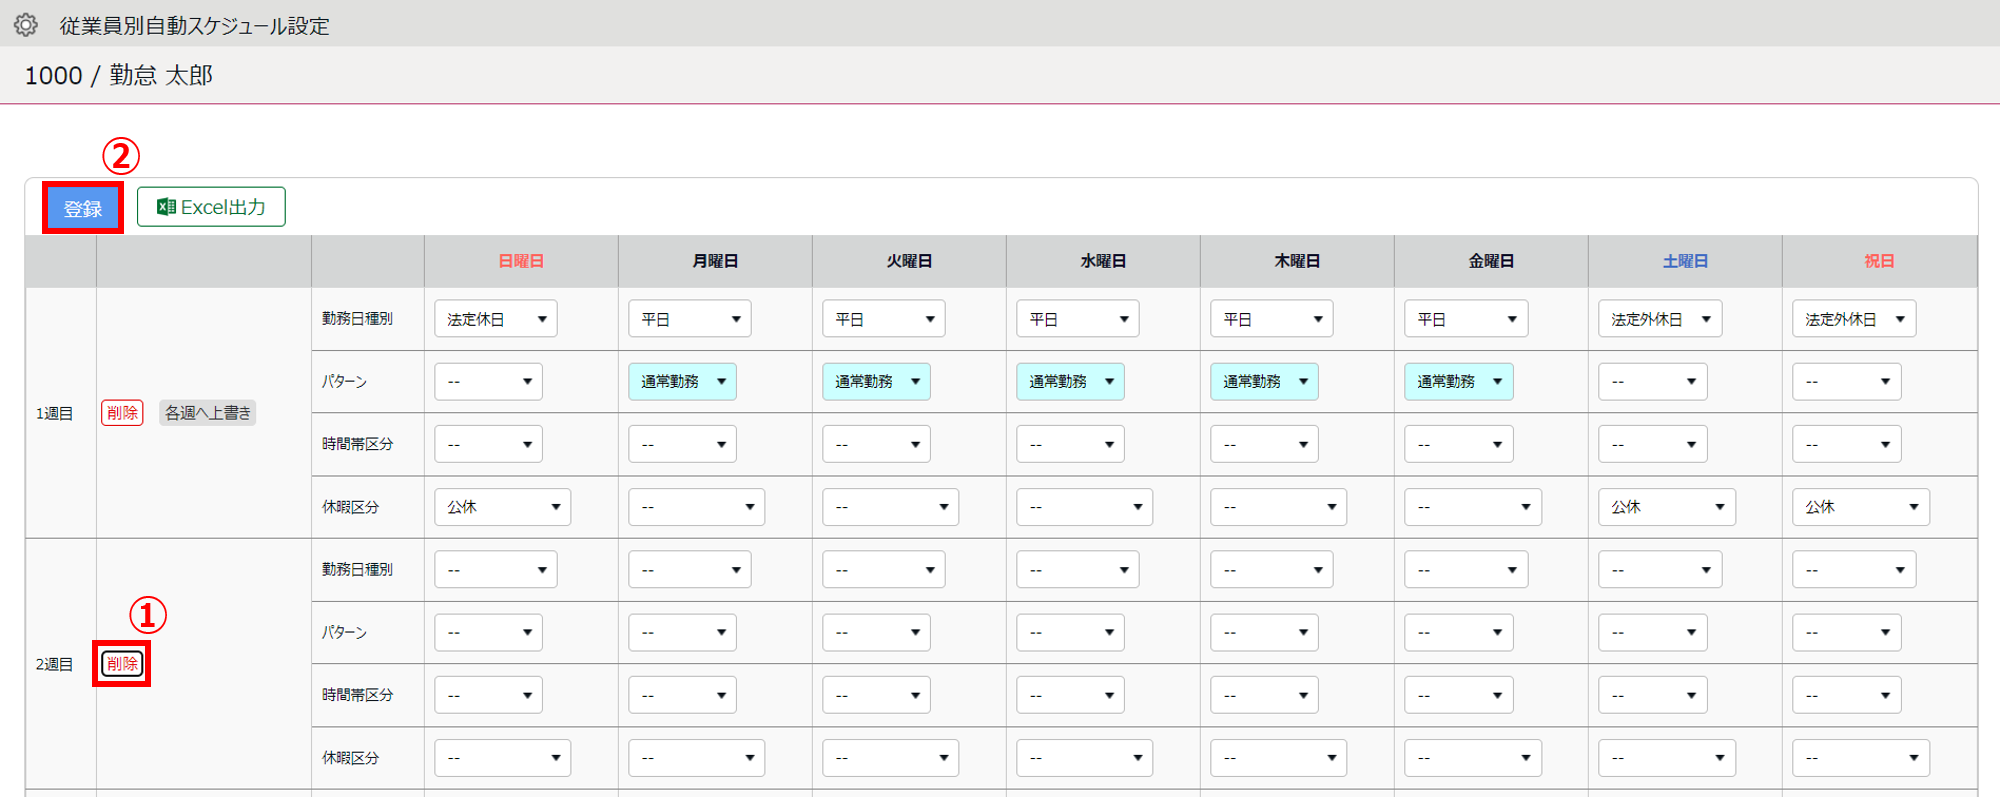
Task: Open week 1 Friday 時間帯区分 dropdown
Action: [x=1458, y=444]
